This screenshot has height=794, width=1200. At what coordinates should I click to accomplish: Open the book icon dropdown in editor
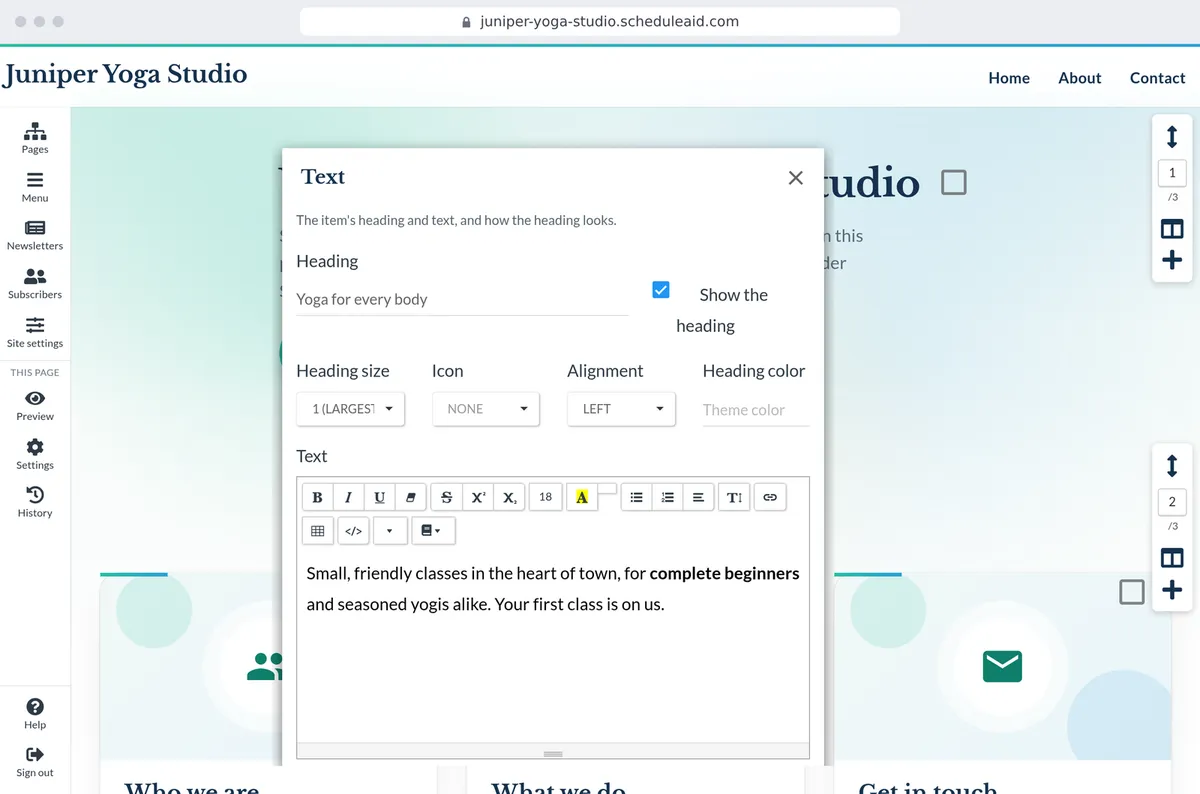point(433,531)
